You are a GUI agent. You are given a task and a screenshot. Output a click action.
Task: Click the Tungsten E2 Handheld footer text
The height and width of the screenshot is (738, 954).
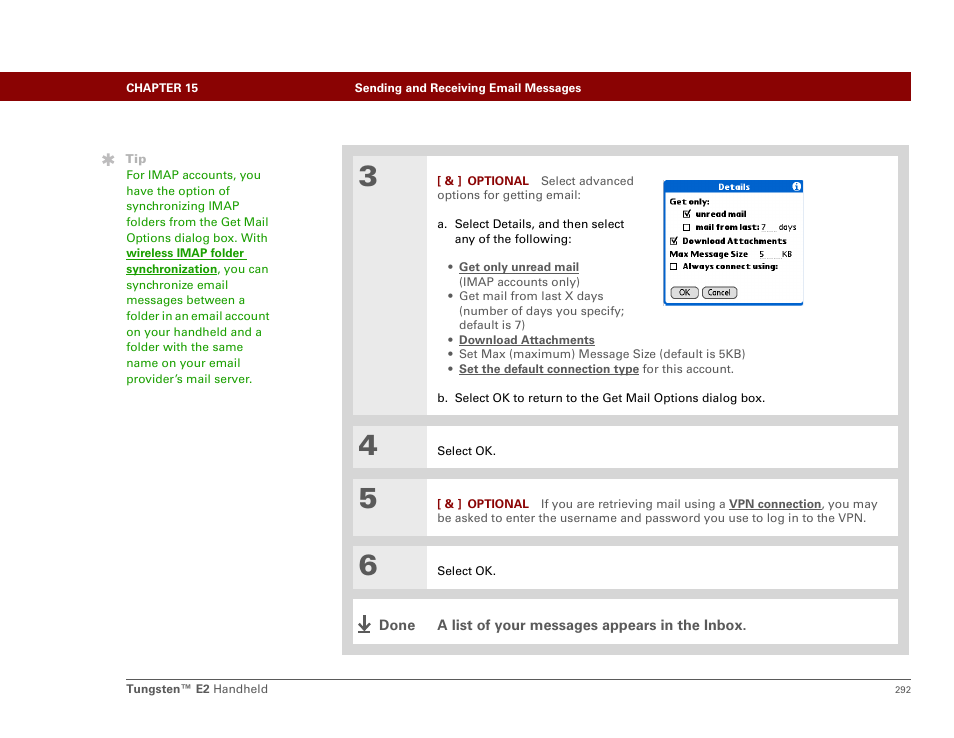(197, 689)
